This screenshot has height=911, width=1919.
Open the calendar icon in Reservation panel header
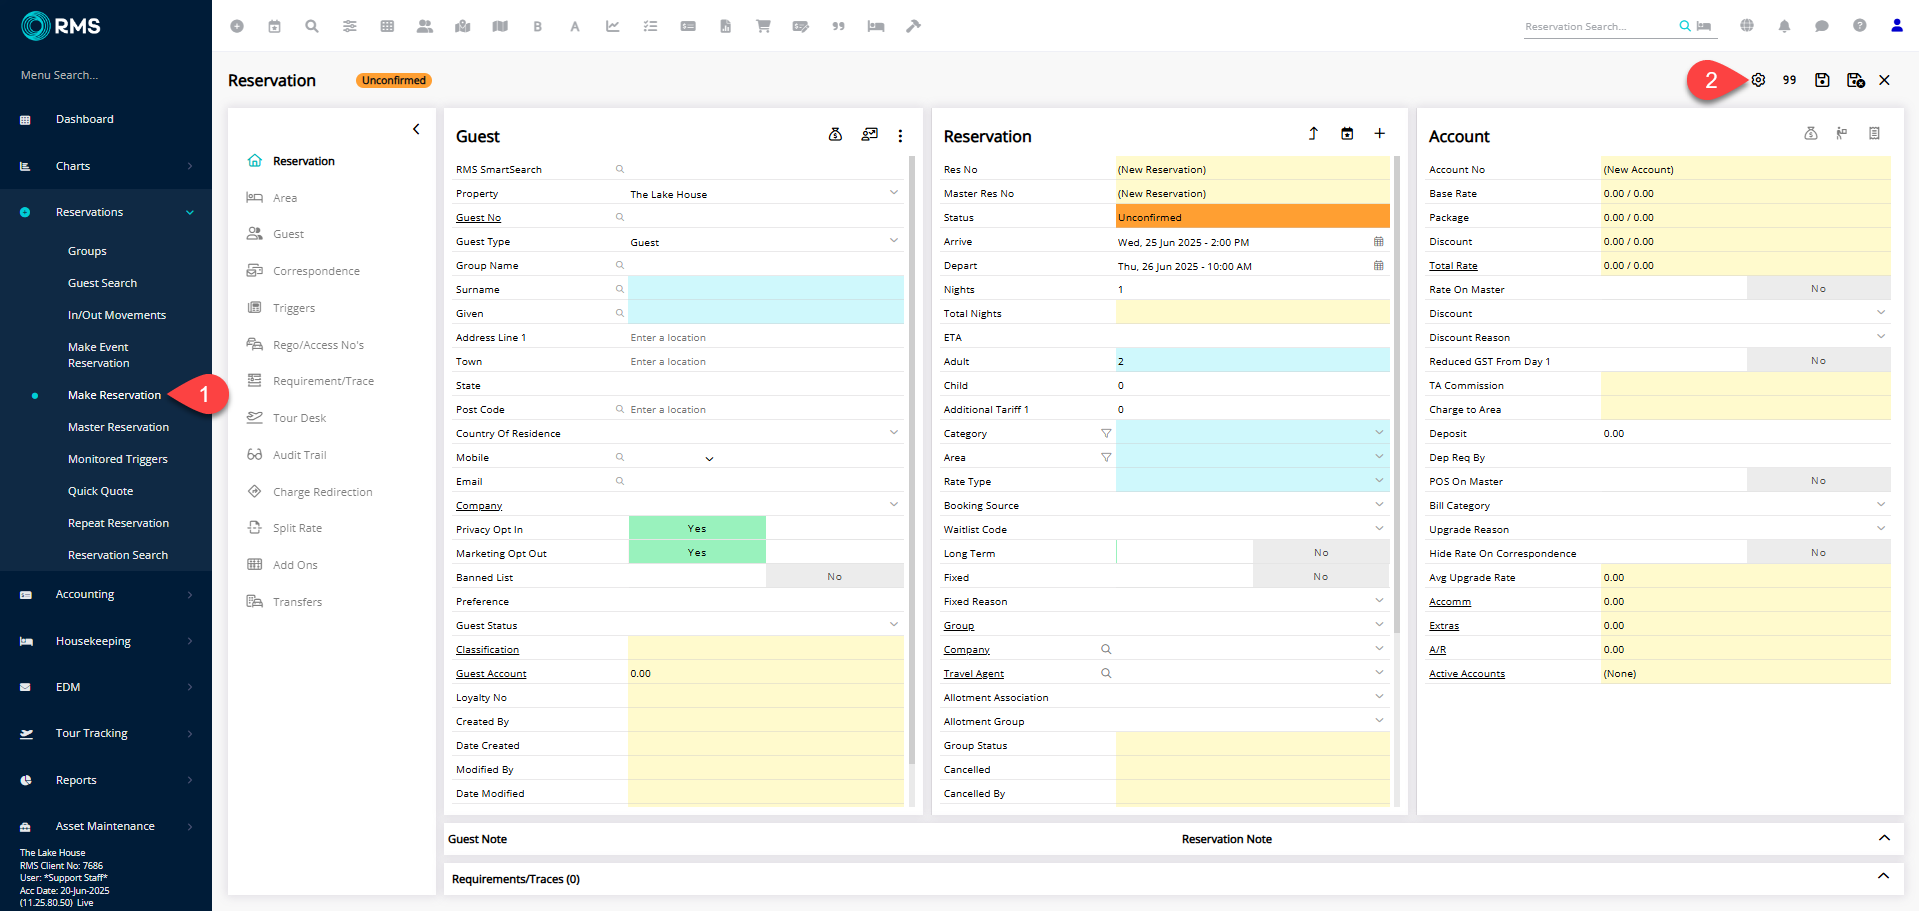pyautogui.click(x=1347, y=134)
